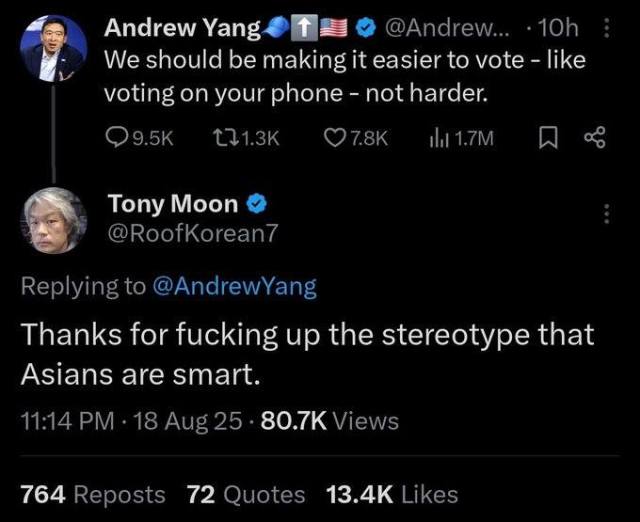The height and width of the screenshot is (522, 640).
Task: Open more options menu on Tony Moon's reply
Action: click(x=603, y=213)
